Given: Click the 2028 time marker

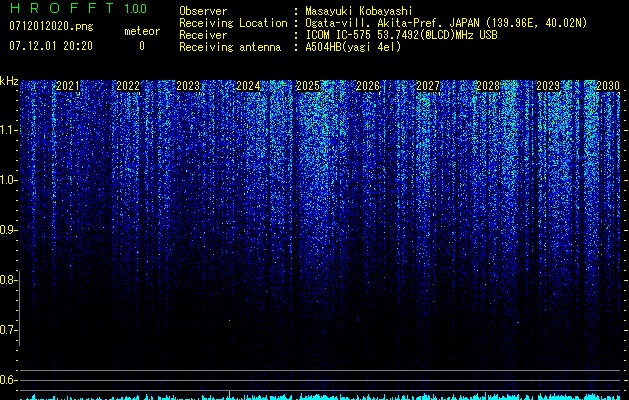Looking at the screenshot, I should tap(488, 86).
